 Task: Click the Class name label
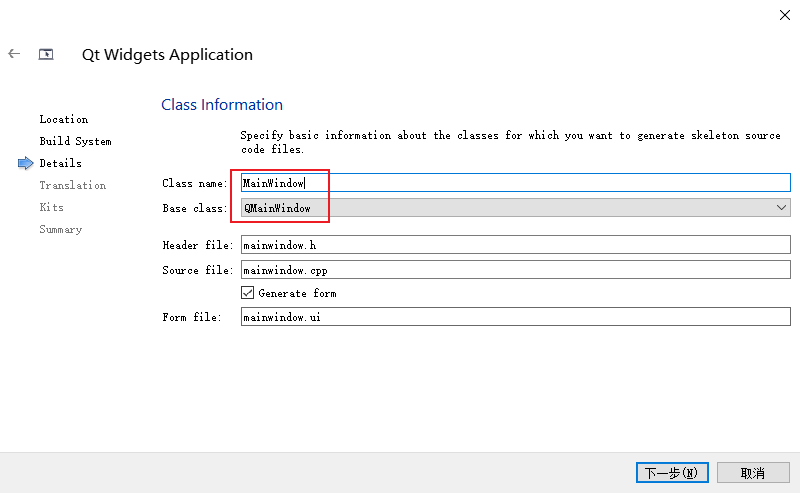point(195,183)
